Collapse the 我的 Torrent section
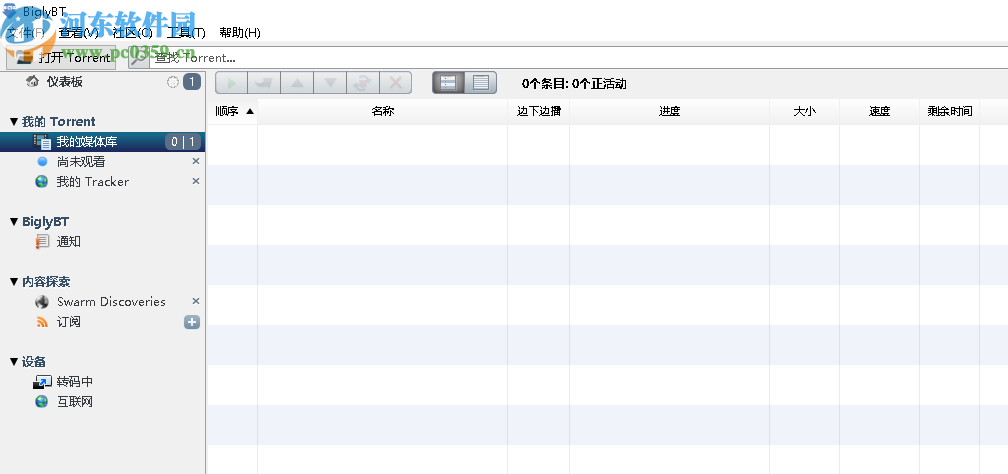 14,122
